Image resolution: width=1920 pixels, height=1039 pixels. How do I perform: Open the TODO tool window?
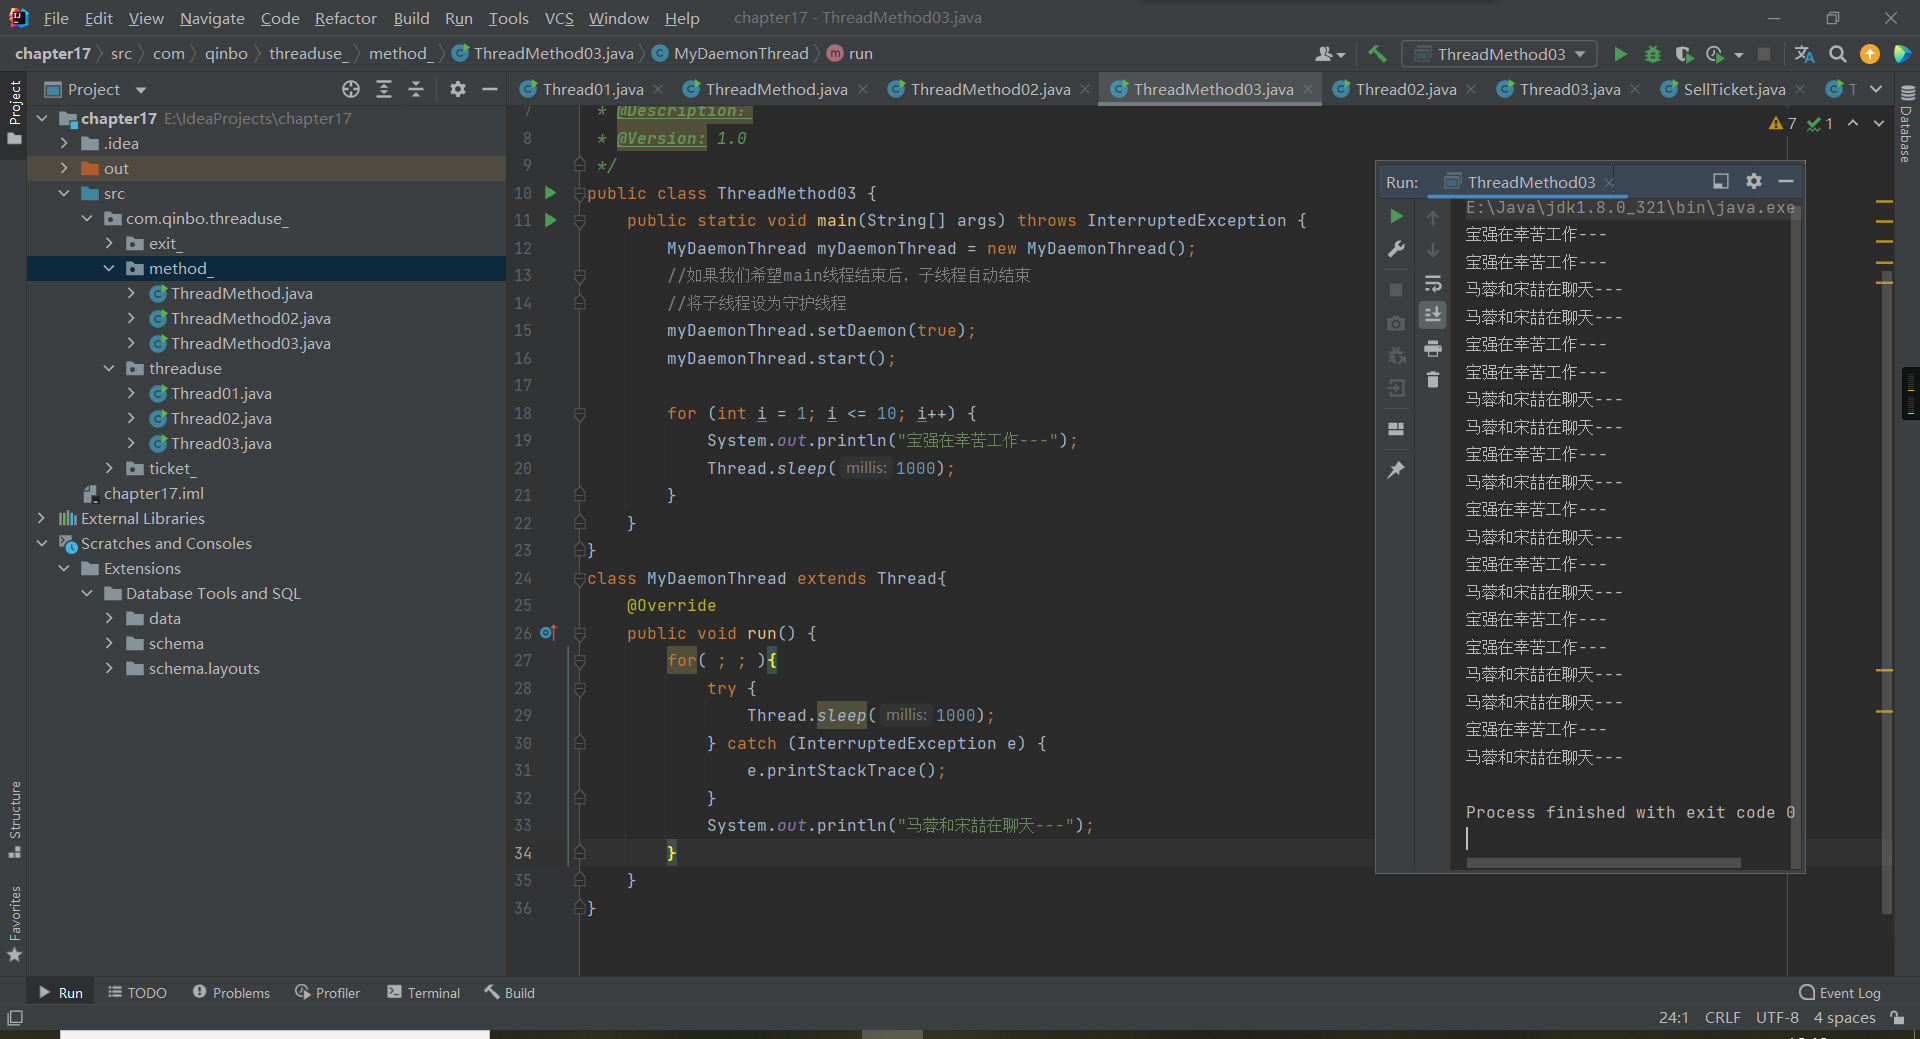pos(137,992)
